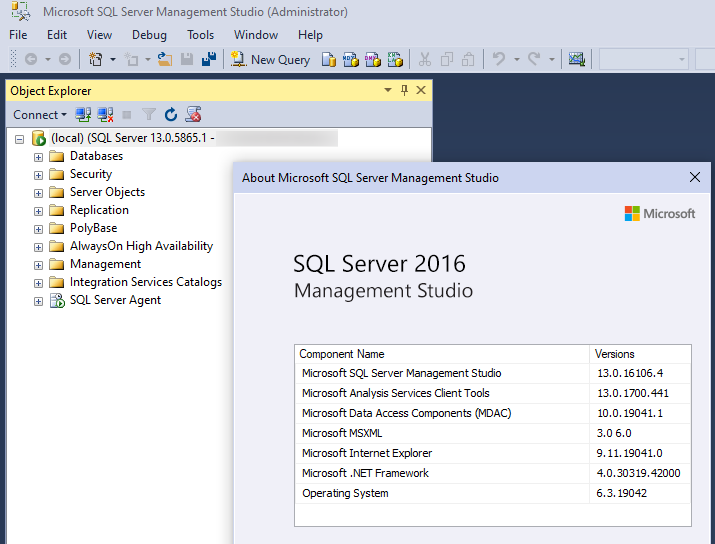Click the Open File folder icon
Image resolution: width=715 pixels, height=544 pixels.
pyautogui.click(x=165, y=59)
